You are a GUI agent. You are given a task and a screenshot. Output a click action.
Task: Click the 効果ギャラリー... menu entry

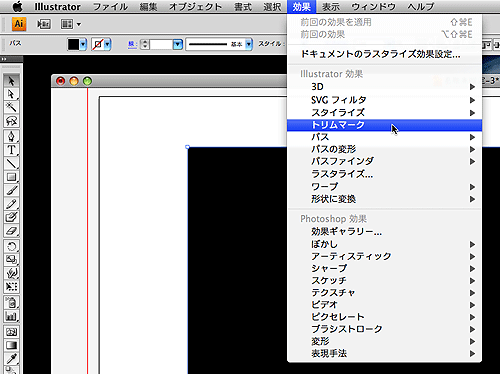(x=347, y=231)
